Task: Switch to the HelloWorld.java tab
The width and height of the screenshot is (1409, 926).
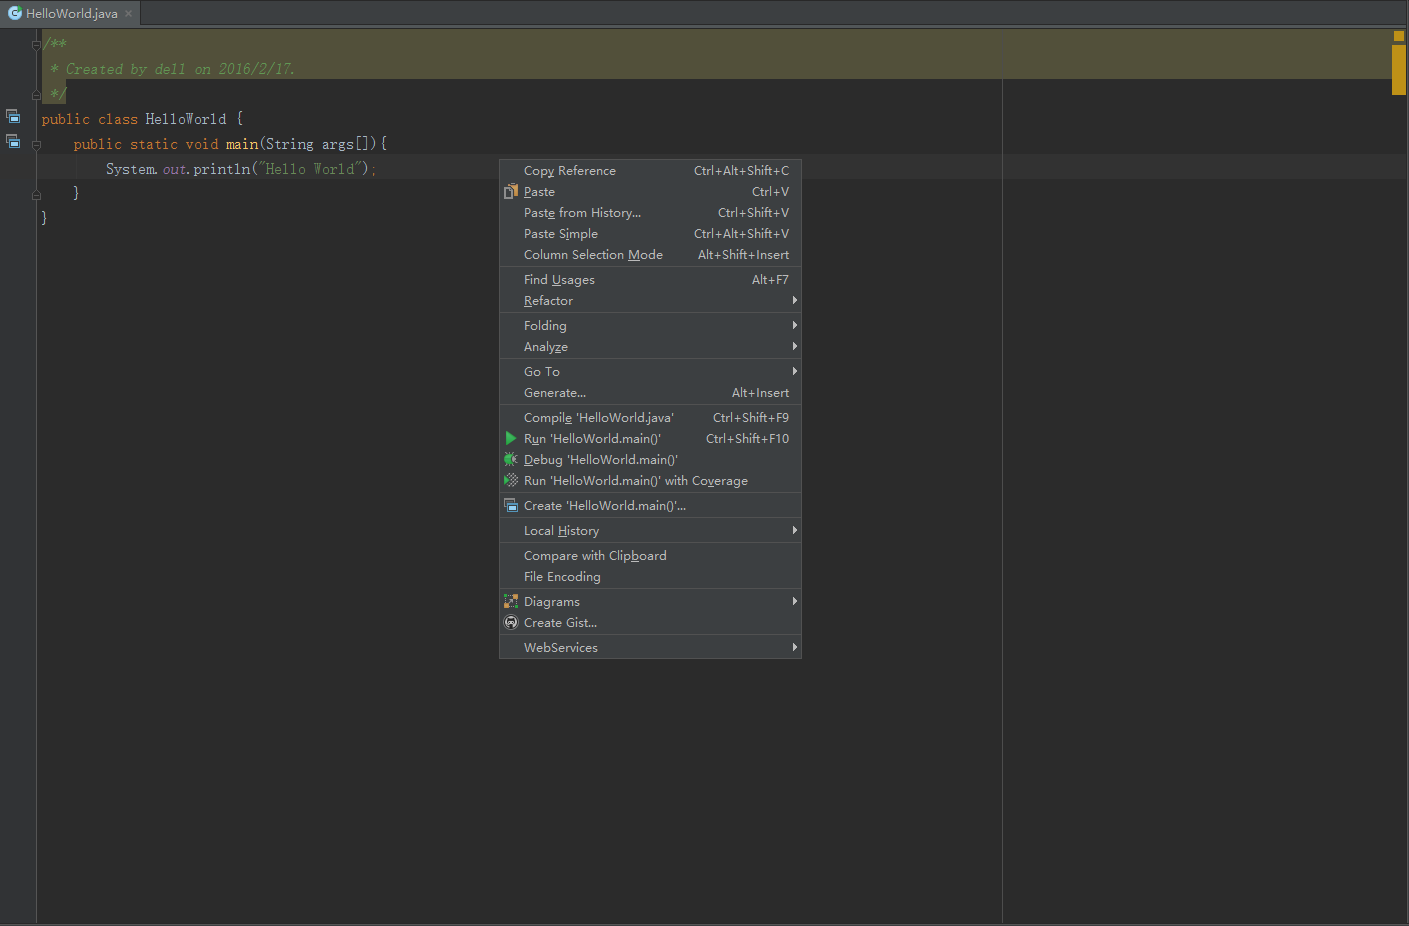Action: coord(72,13)
